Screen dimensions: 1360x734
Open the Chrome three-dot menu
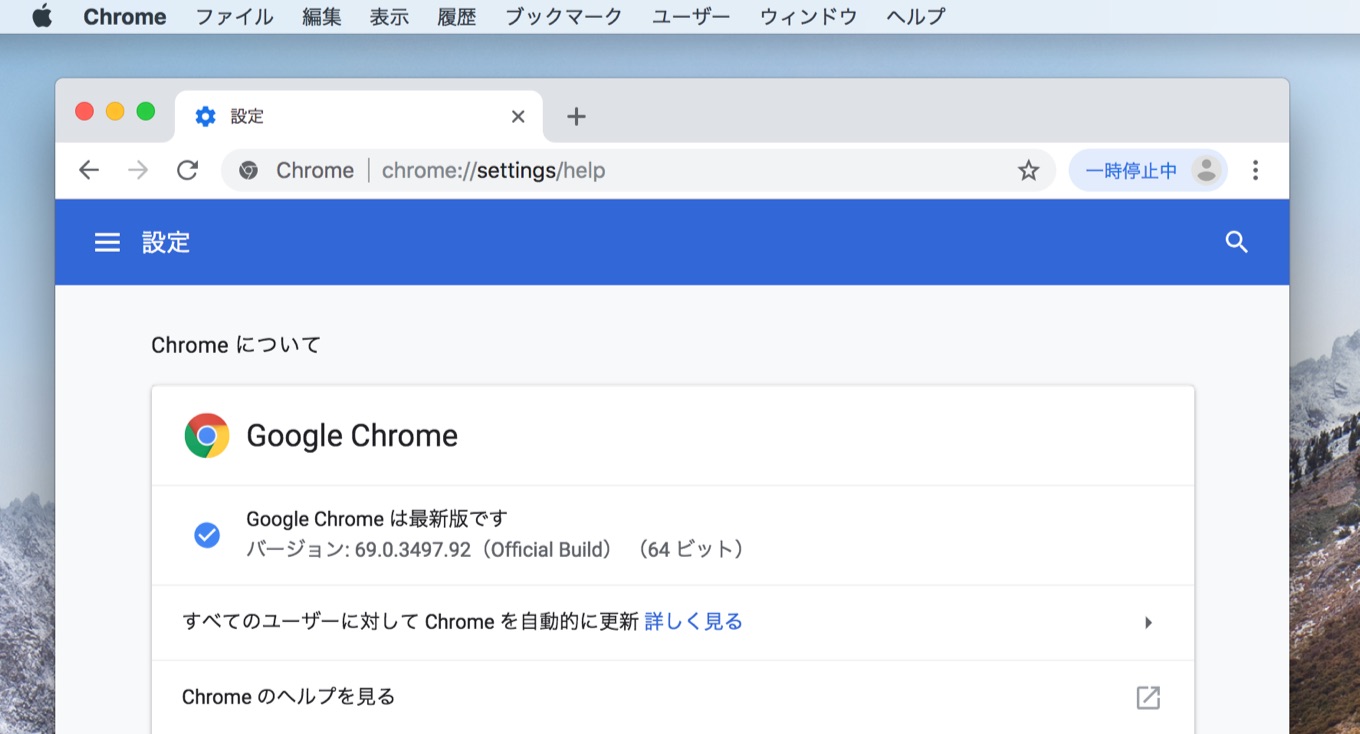1255,170
